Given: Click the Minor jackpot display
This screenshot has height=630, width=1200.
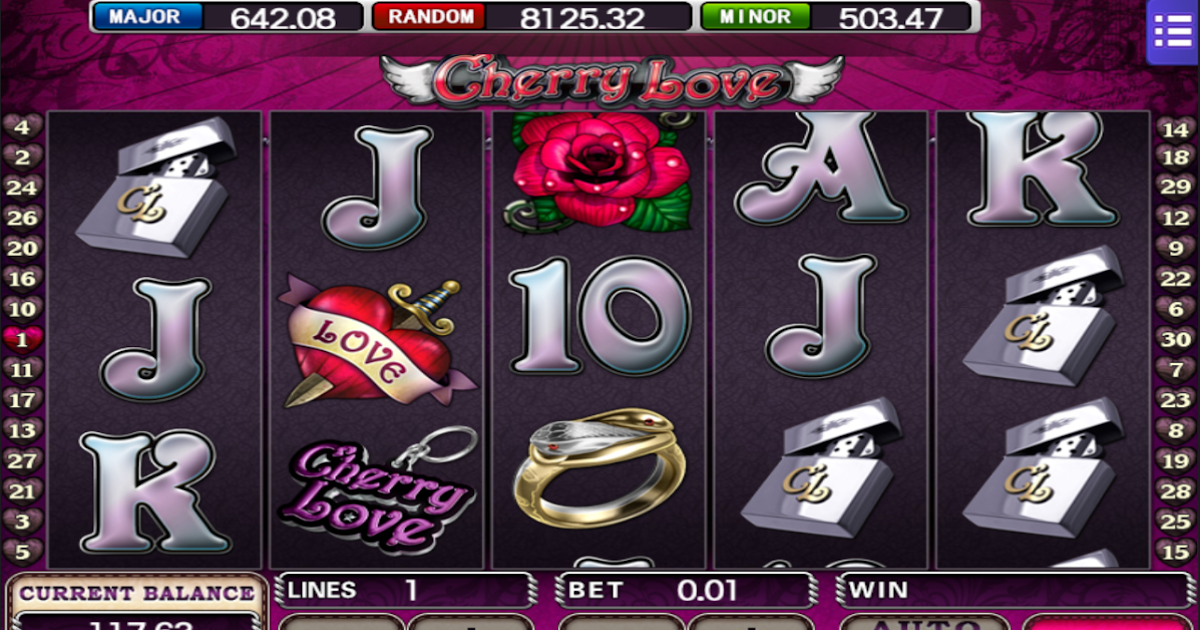Looking at the screenshot, I should (836, 17).
